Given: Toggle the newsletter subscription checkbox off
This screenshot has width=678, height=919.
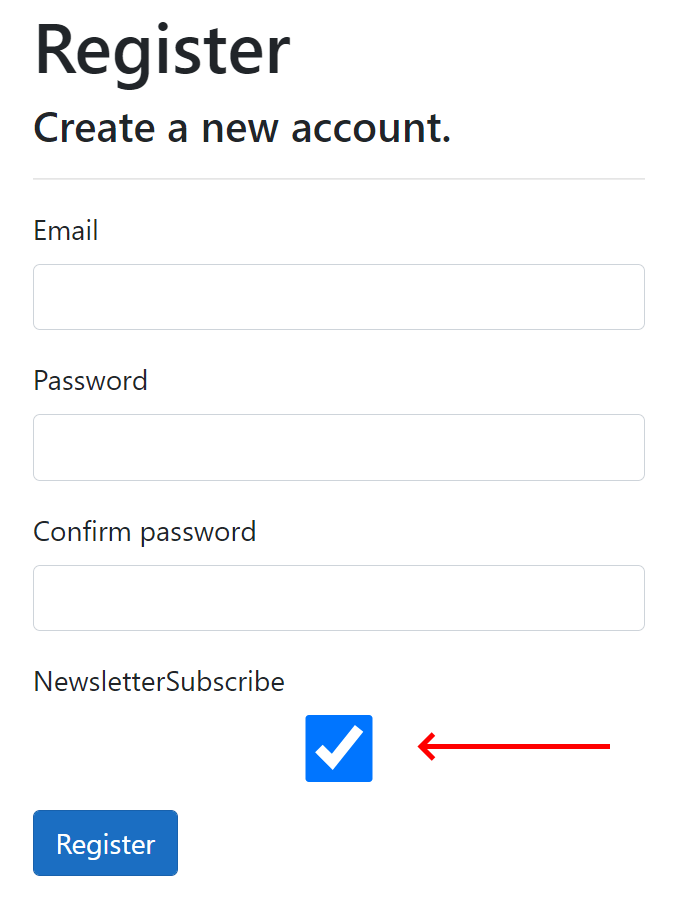Looking at the screenshot, I should pos(339,747).
